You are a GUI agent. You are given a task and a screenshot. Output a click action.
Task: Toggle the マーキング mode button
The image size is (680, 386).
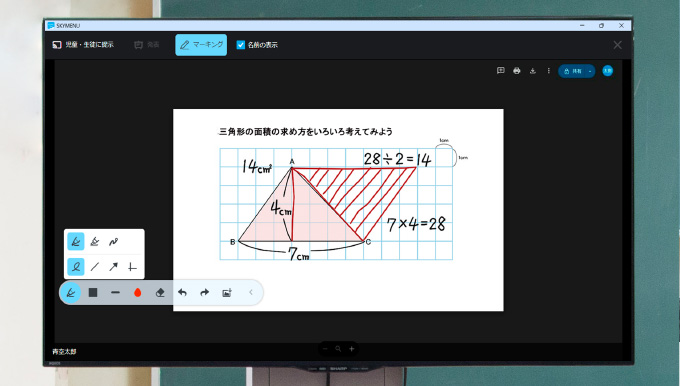tap(201, 45)
